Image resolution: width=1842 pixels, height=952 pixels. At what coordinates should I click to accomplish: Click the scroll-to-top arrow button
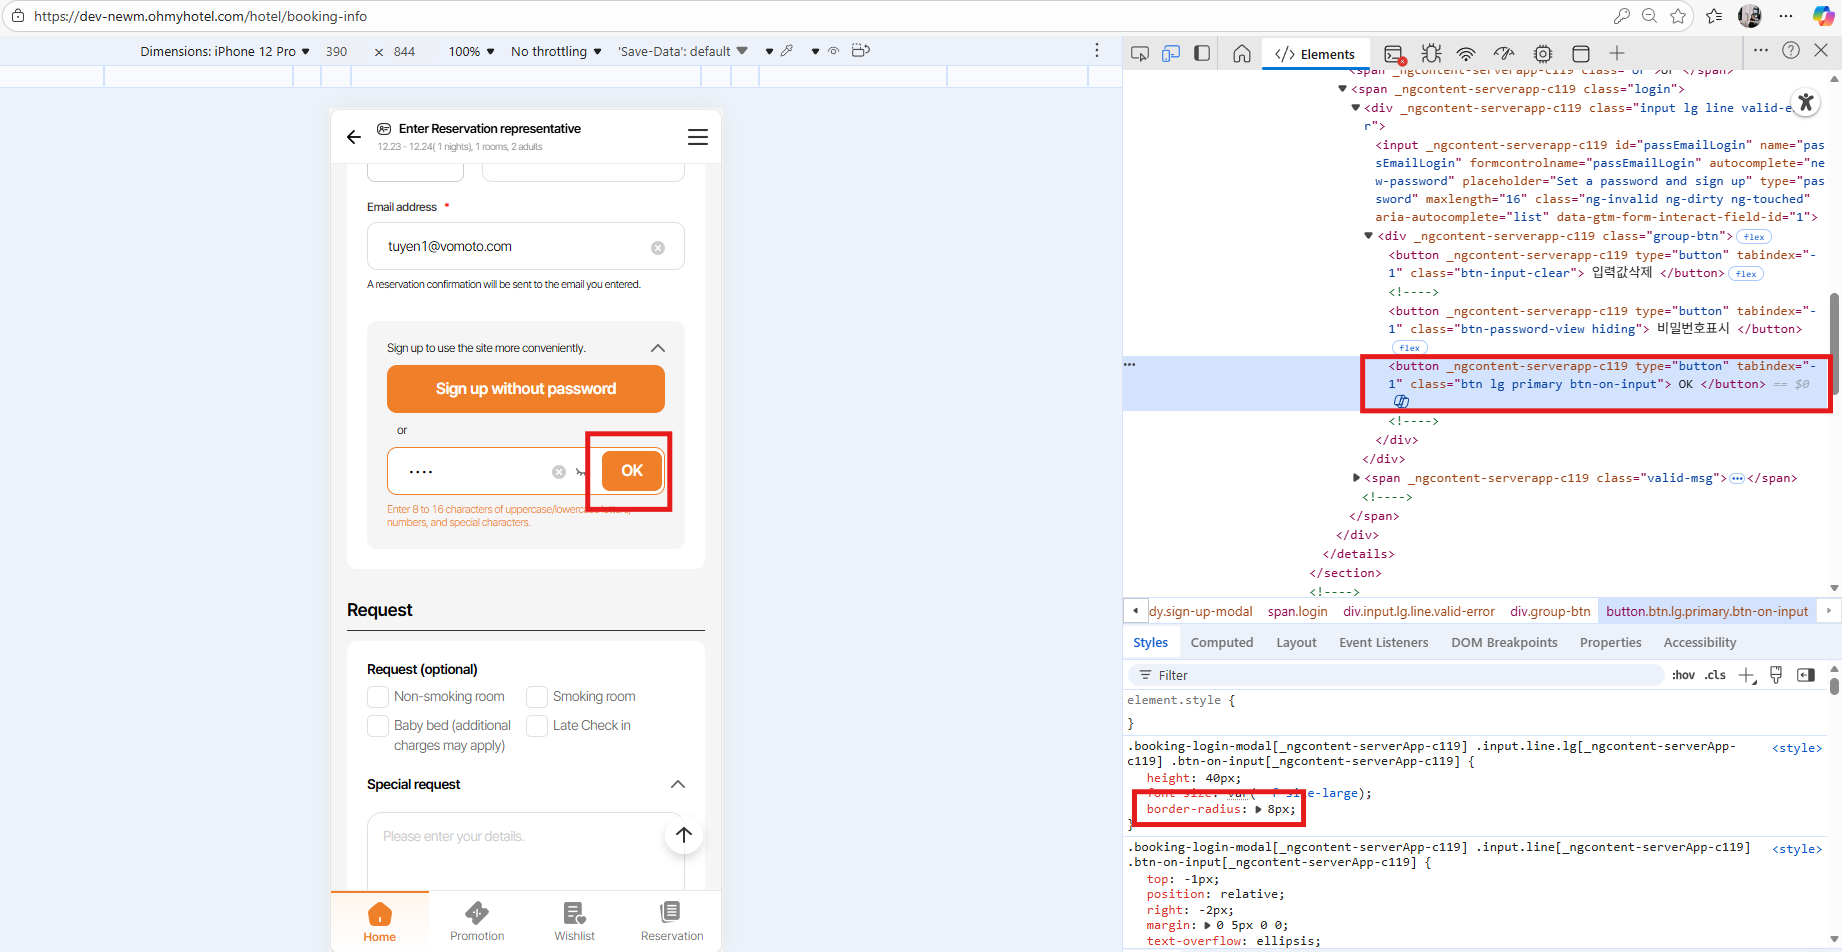[x=684, y=835]
